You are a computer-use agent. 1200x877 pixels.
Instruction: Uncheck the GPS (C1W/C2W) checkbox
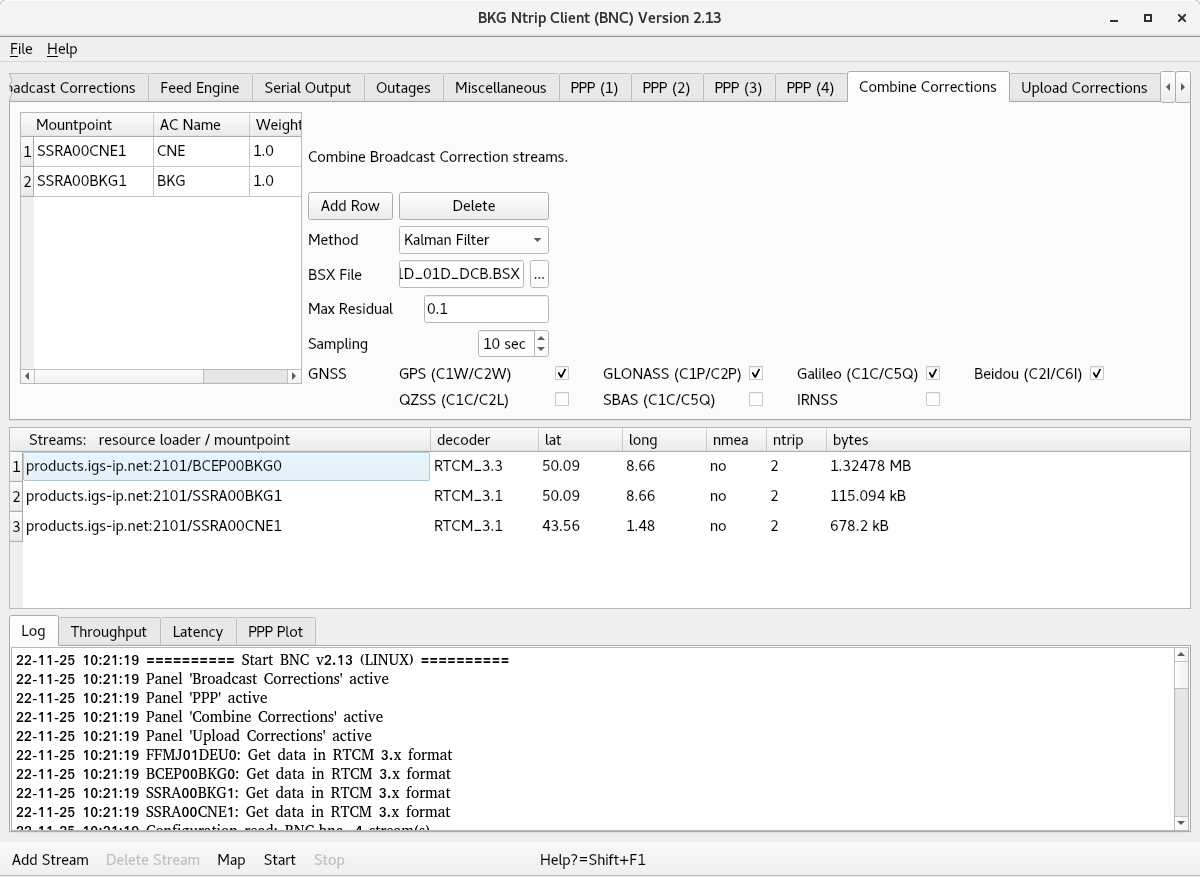point(562,374)
